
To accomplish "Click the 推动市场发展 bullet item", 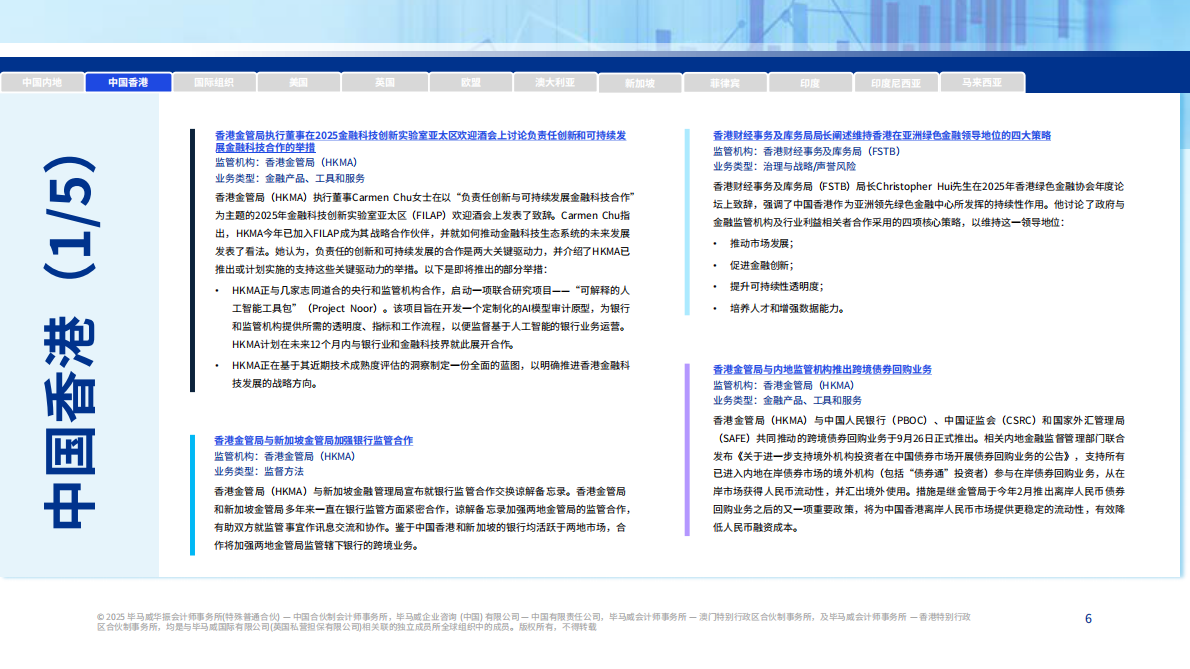I will coord(761,243).
